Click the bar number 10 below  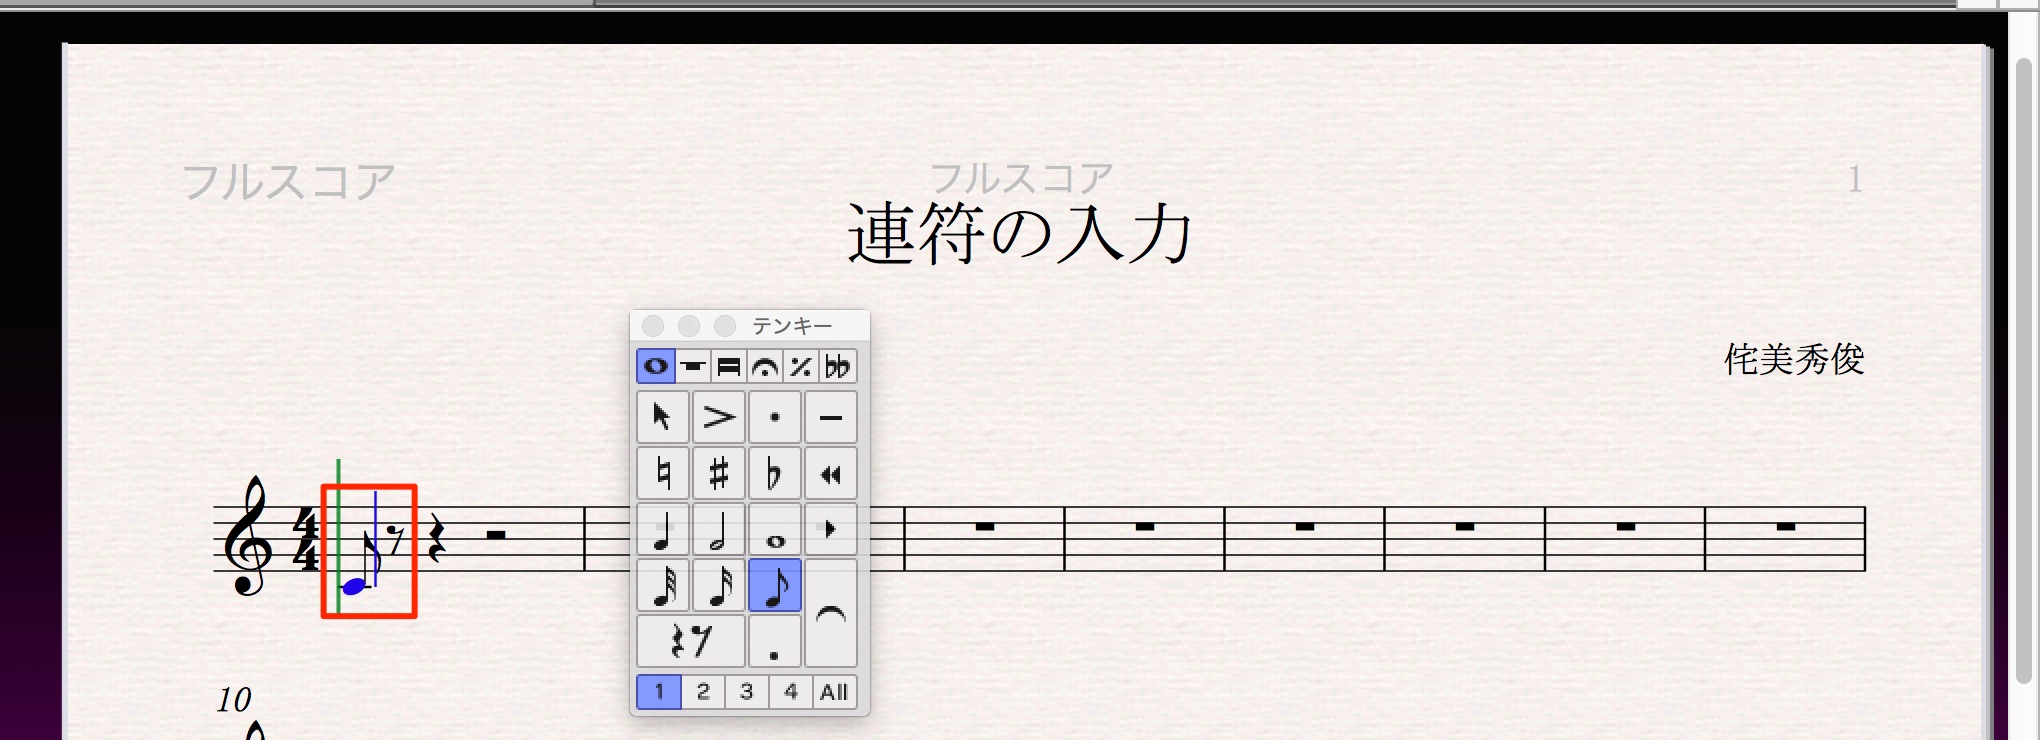pos(234,699)
